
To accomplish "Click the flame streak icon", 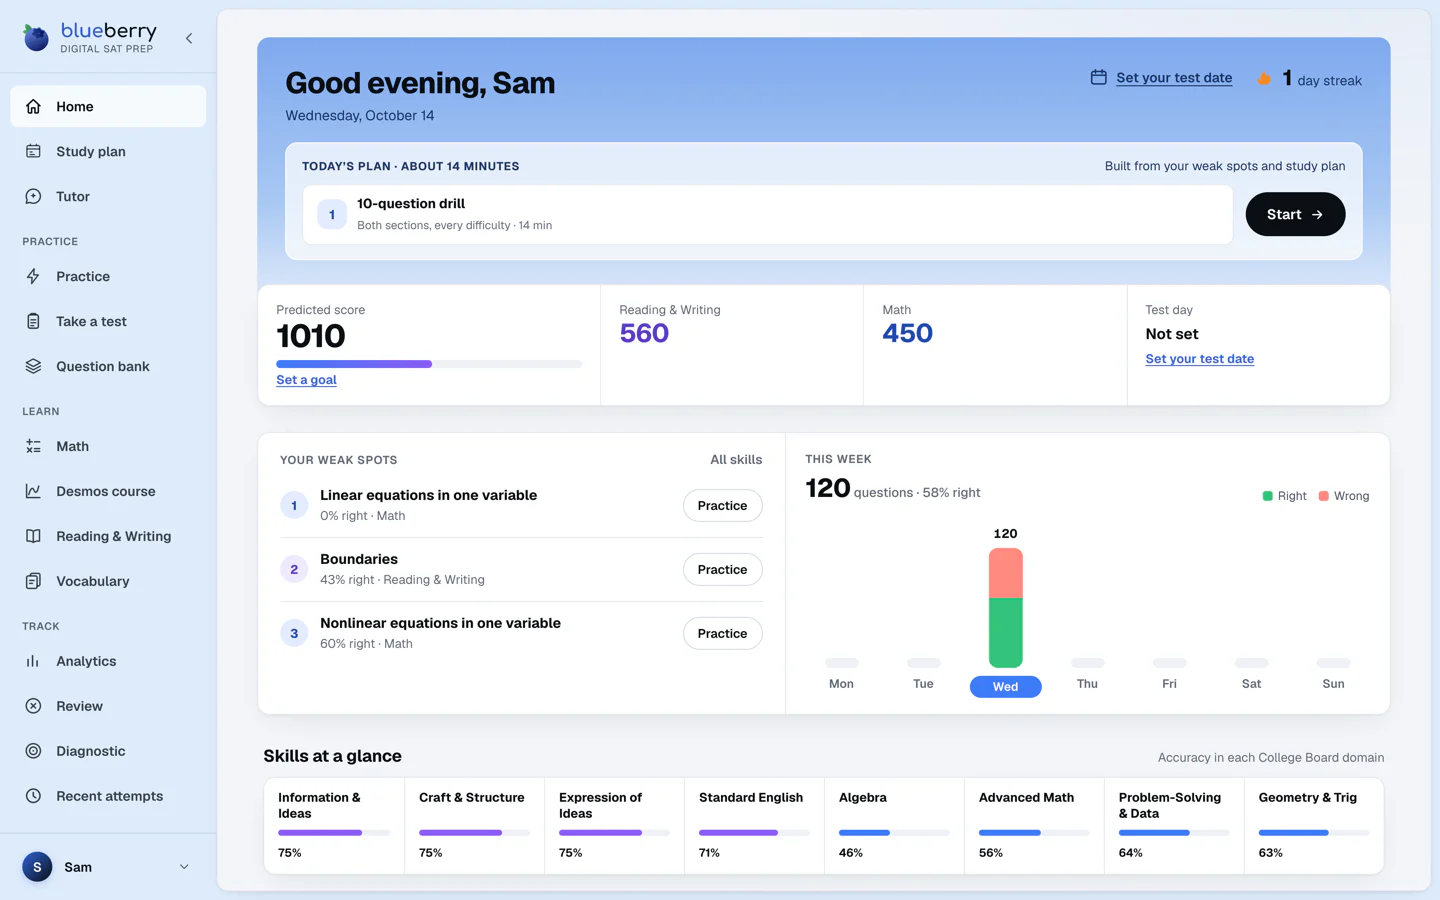I will point(1264,78).
